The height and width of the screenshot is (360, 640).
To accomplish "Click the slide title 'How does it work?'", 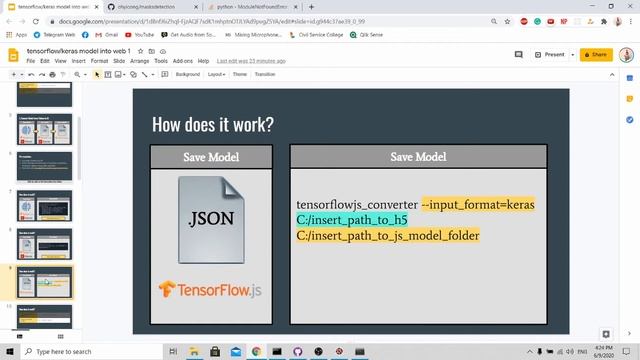I will pyautogui.click(x=213, y=124).
